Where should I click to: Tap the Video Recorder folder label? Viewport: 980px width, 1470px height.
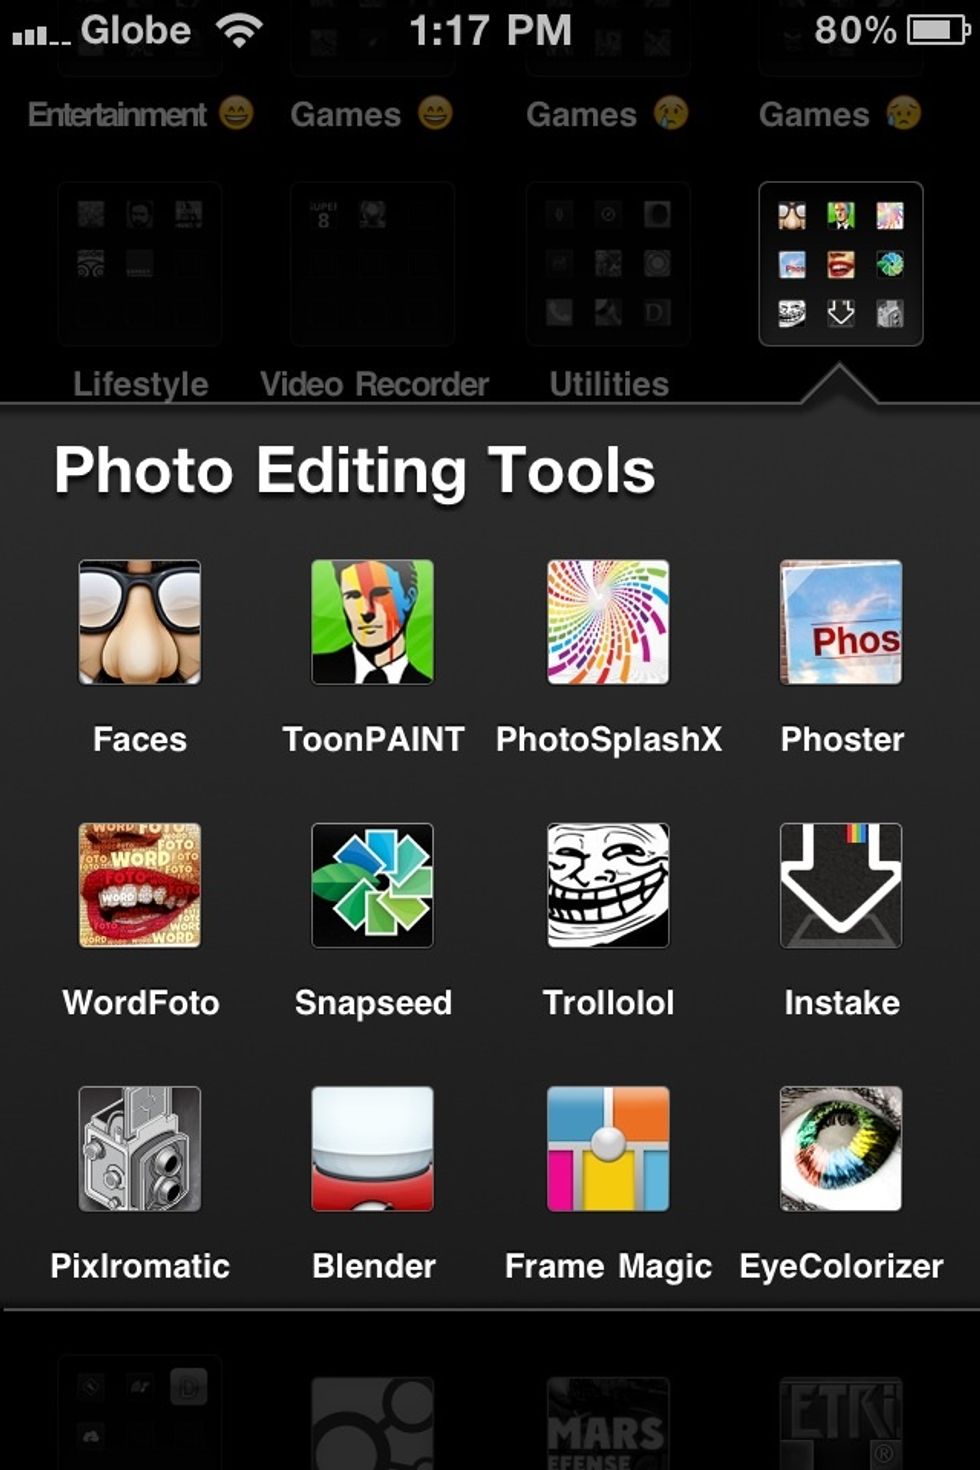point(374,384)
